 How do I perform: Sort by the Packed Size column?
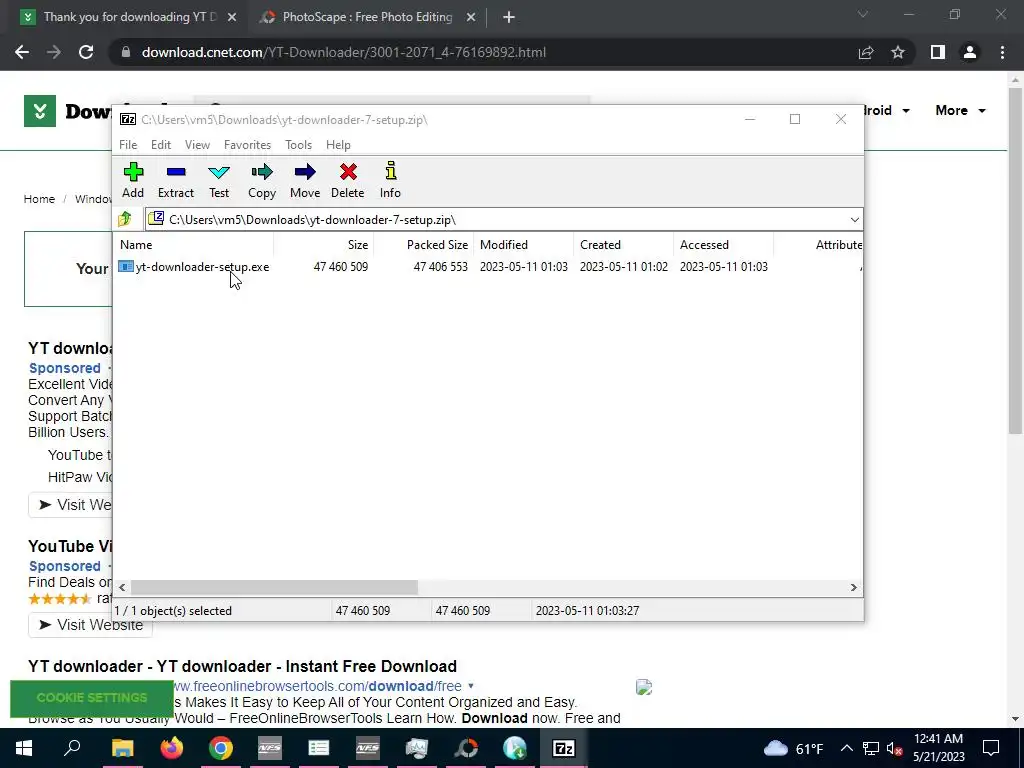[424, 245]
